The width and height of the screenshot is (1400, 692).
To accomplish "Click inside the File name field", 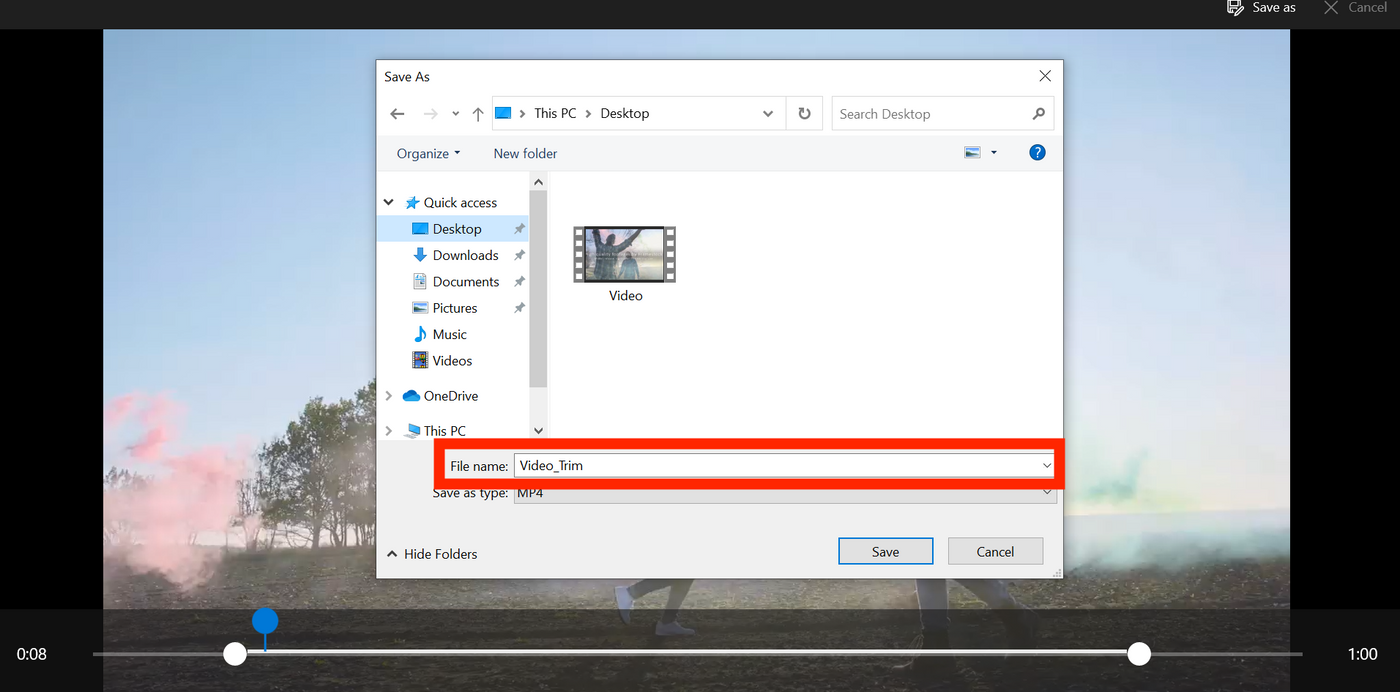I will click(700, 464).
